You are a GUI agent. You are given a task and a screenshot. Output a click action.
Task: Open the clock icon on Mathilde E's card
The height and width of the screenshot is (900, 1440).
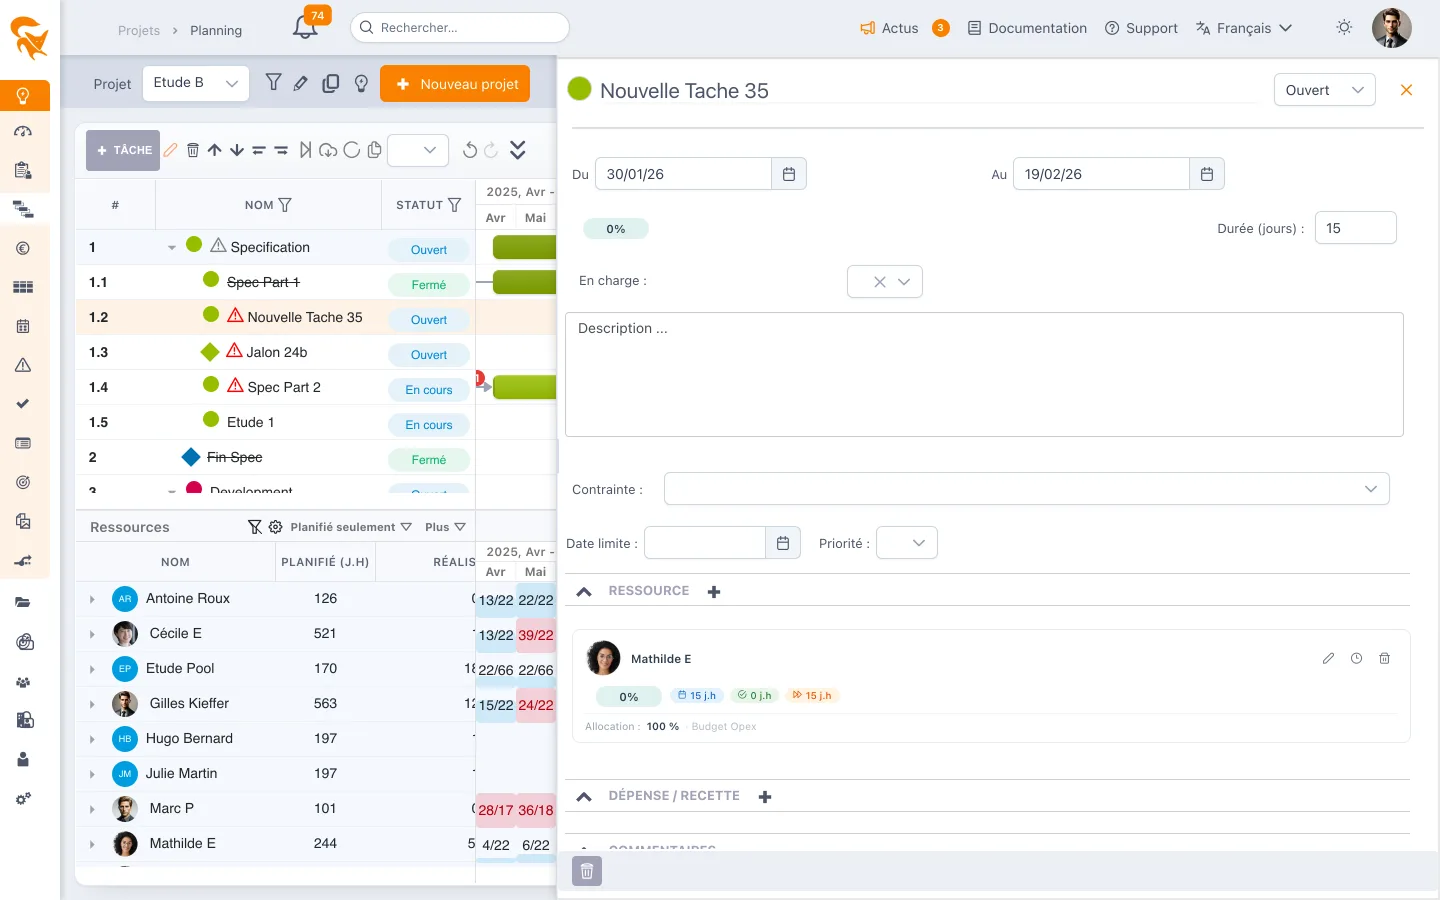[x=1356, y=658]
